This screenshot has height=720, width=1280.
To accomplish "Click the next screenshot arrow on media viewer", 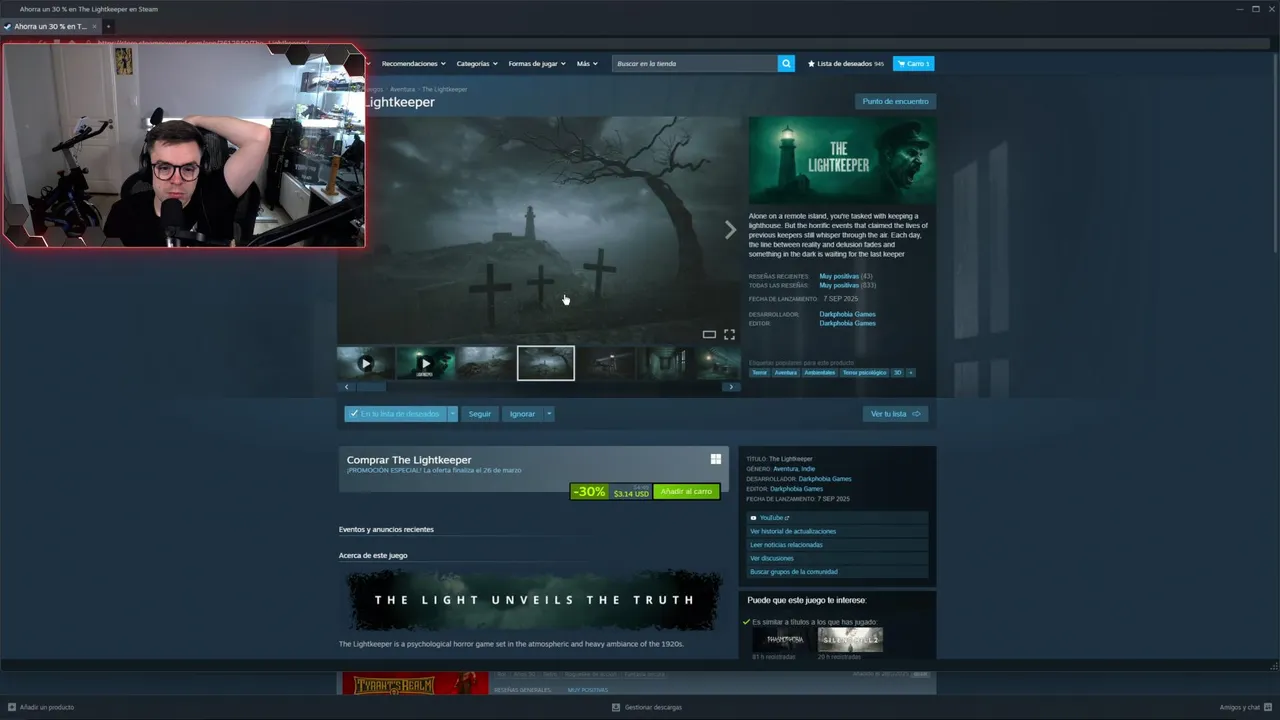I will (x=730, y=230).
